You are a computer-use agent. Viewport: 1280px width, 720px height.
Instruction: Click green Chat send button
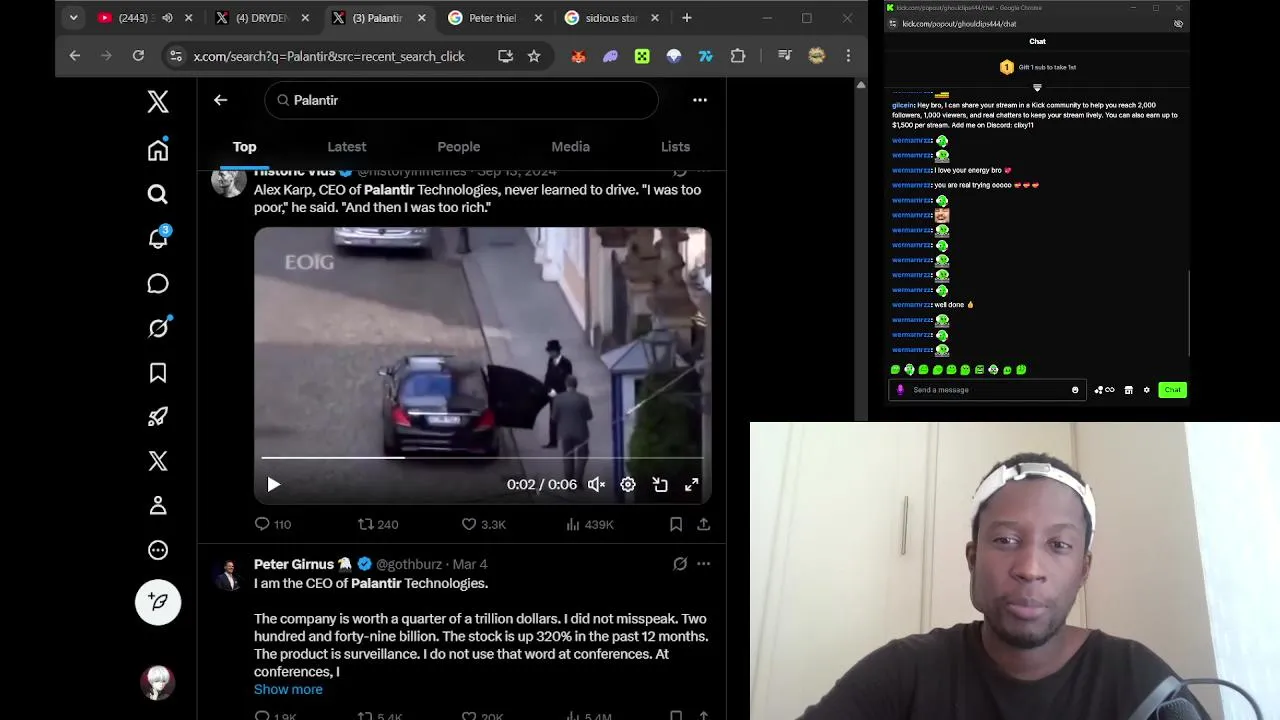tap(1172, 390)
